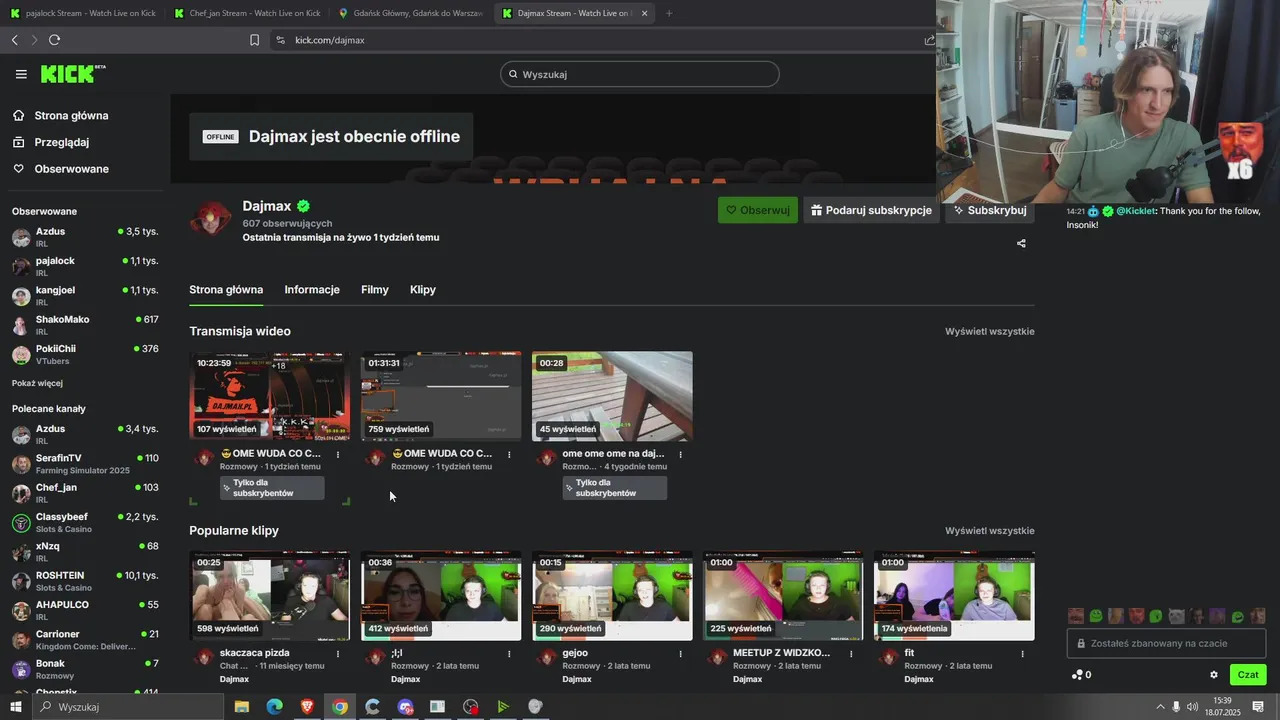This screenshot has height=720, width=1280.
Task: Switch to the Chef_jan Stream browser tab
Action: point(246,13)
